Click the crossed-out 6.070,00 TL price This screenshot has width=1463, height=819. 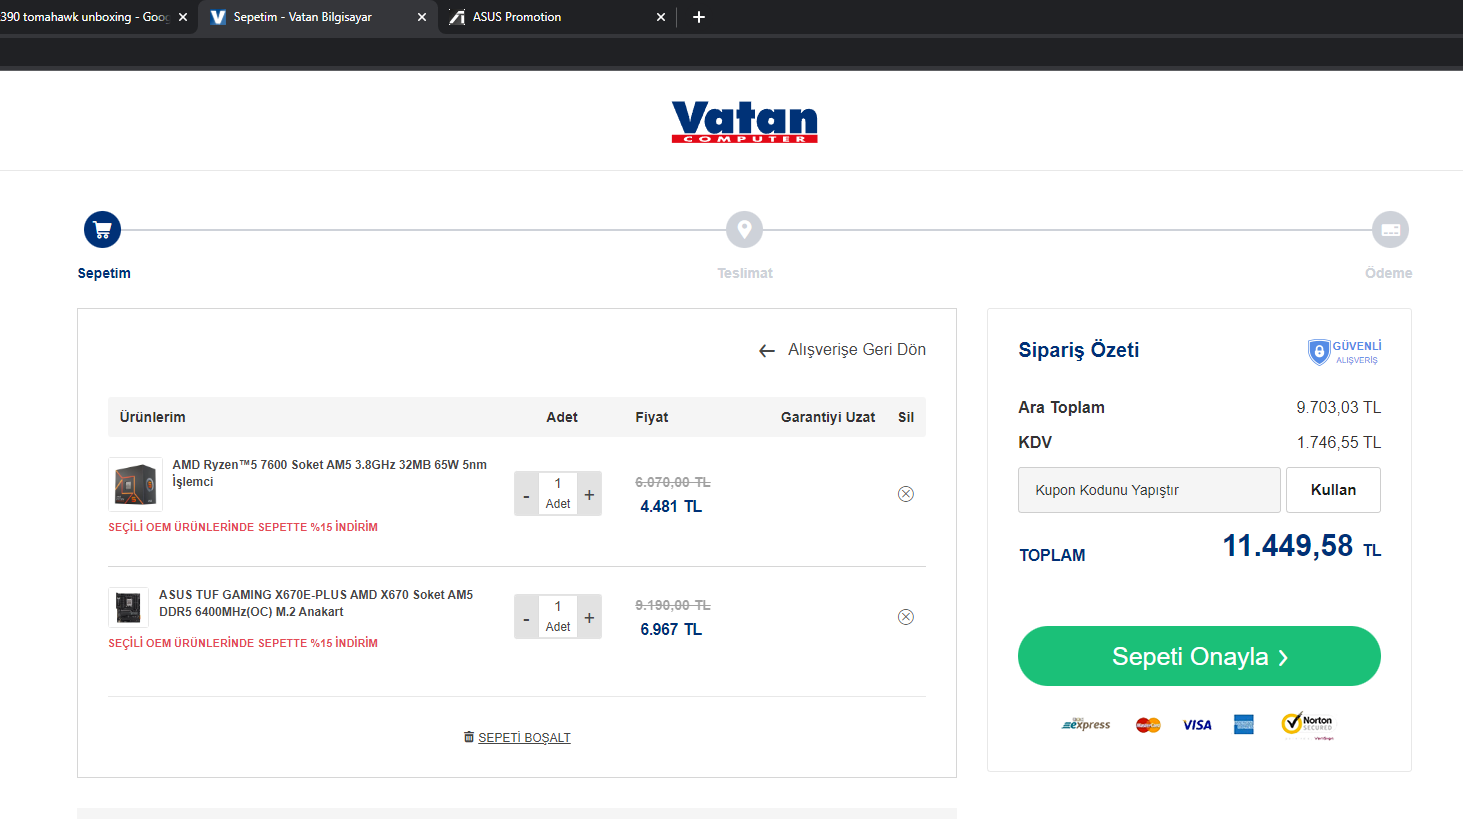click(673, 482)
